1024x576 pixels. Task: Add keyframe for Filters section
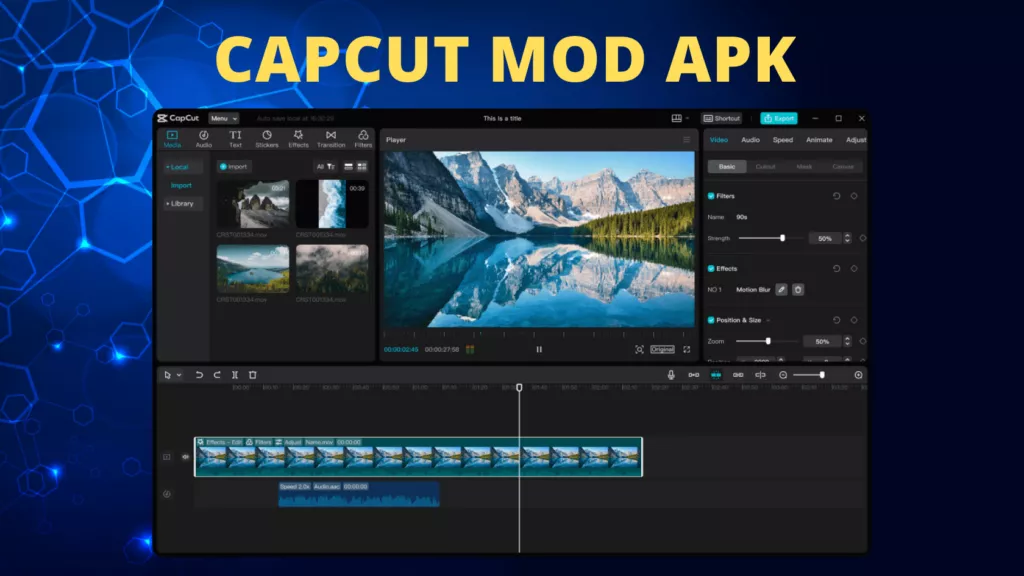[854, 196]
